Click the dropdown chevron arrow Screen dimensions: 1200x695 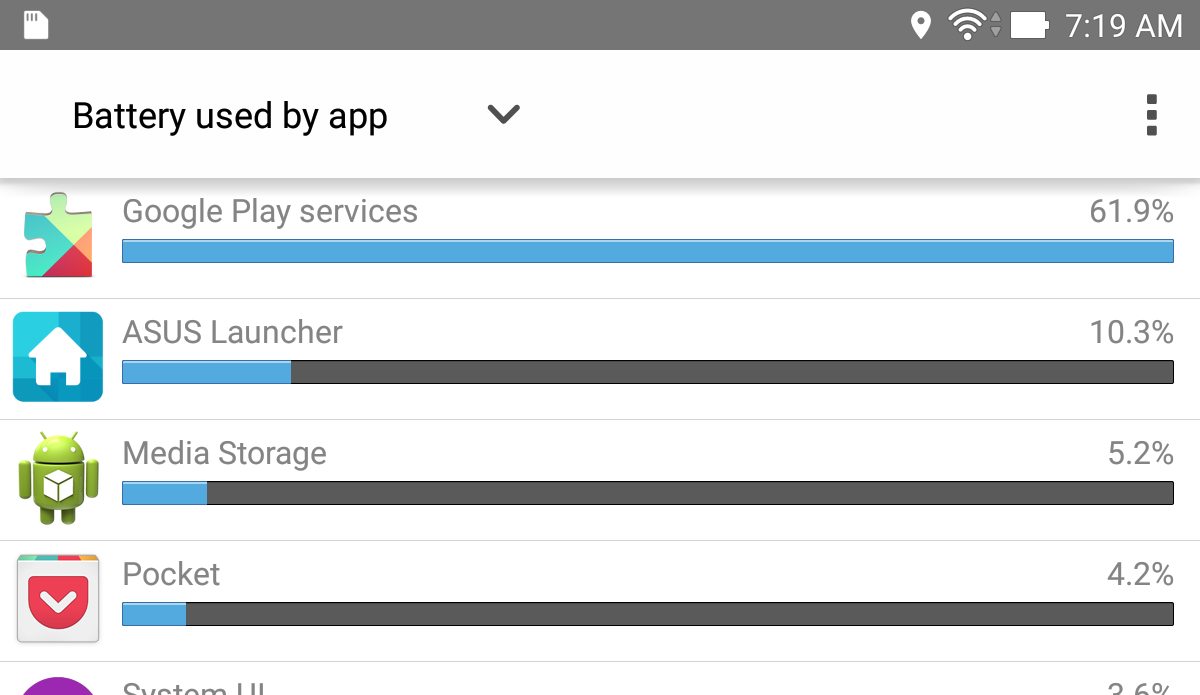[x=503, y=115]
